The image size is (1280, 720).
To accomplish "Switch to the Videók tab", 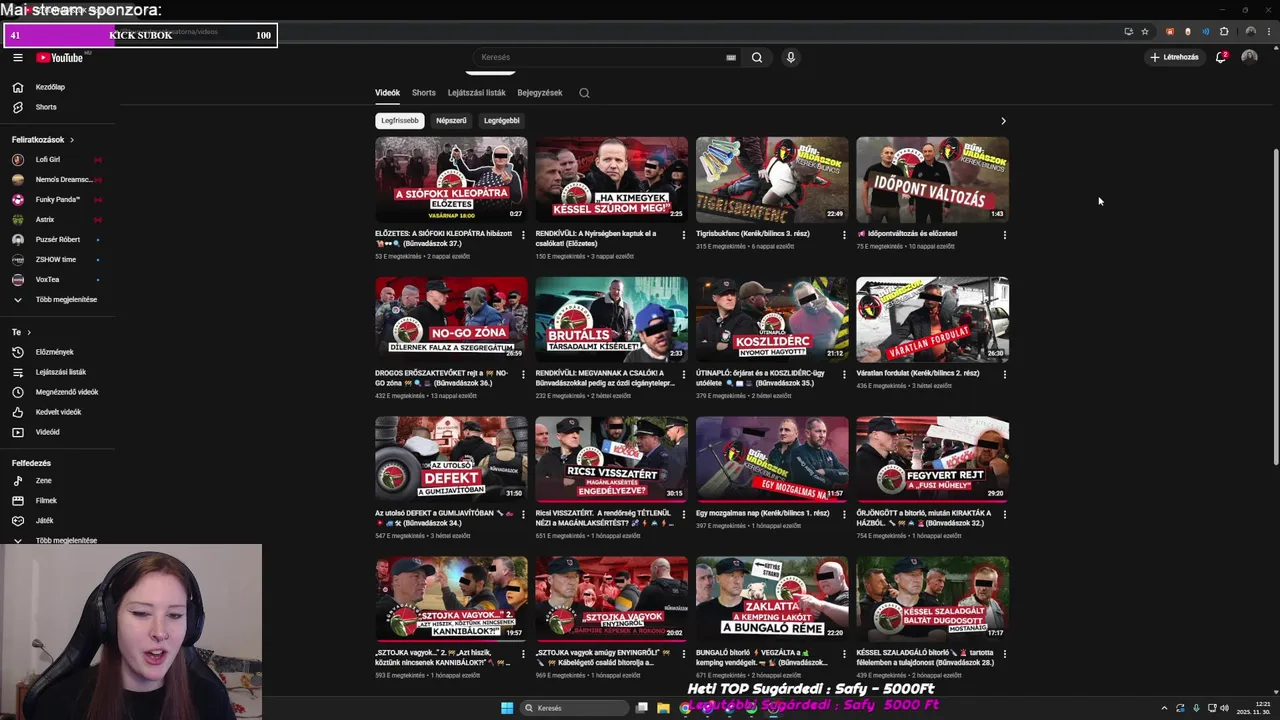I will click(387, 93).
